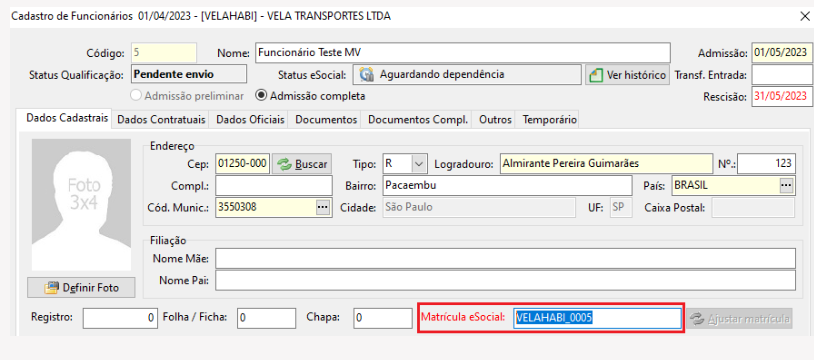The width and height of the screenshot is (814, 360).
Task: Open Ver histórico for eSocial status
Action: pos(628,75)
